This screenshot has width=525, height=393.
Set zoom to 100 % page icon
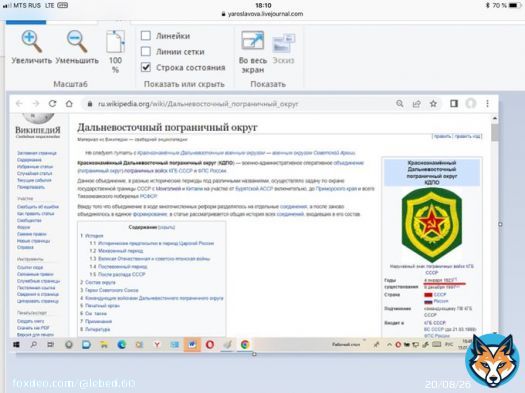pos(116,42)
